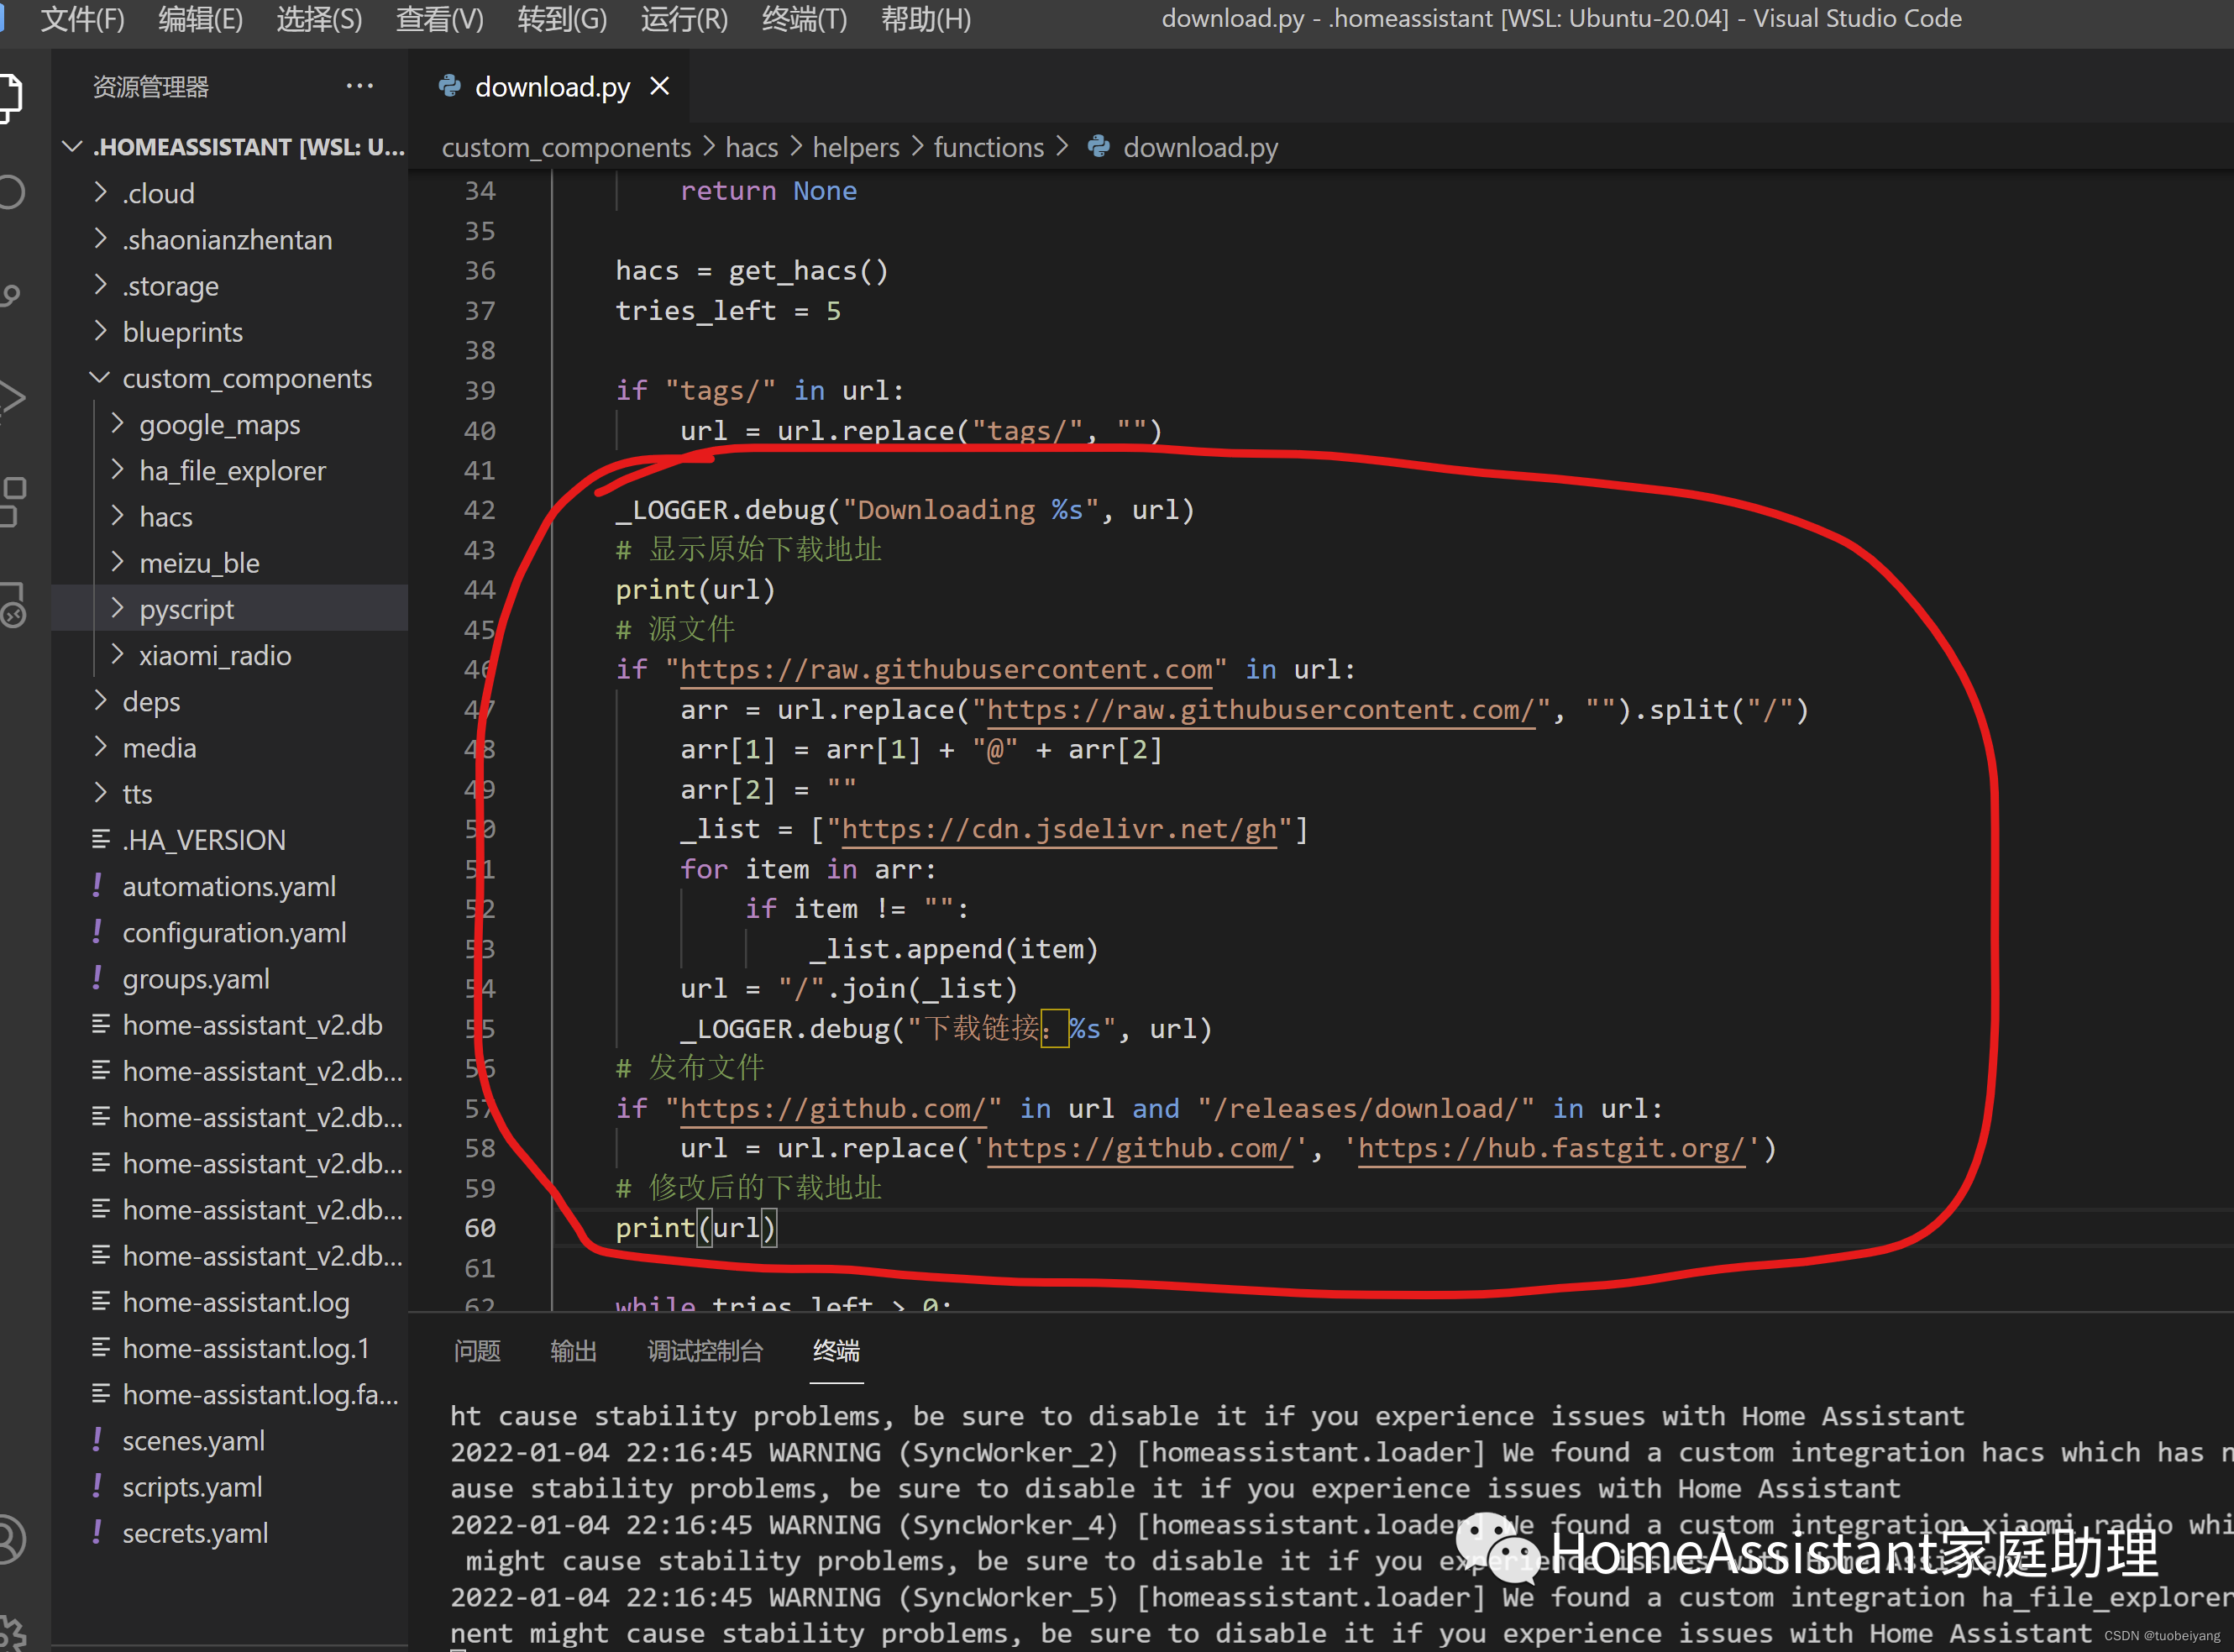Click Python icon in breadcrumb download.py
This screenshot has width=2234, height=1652.
point(1099,147)
